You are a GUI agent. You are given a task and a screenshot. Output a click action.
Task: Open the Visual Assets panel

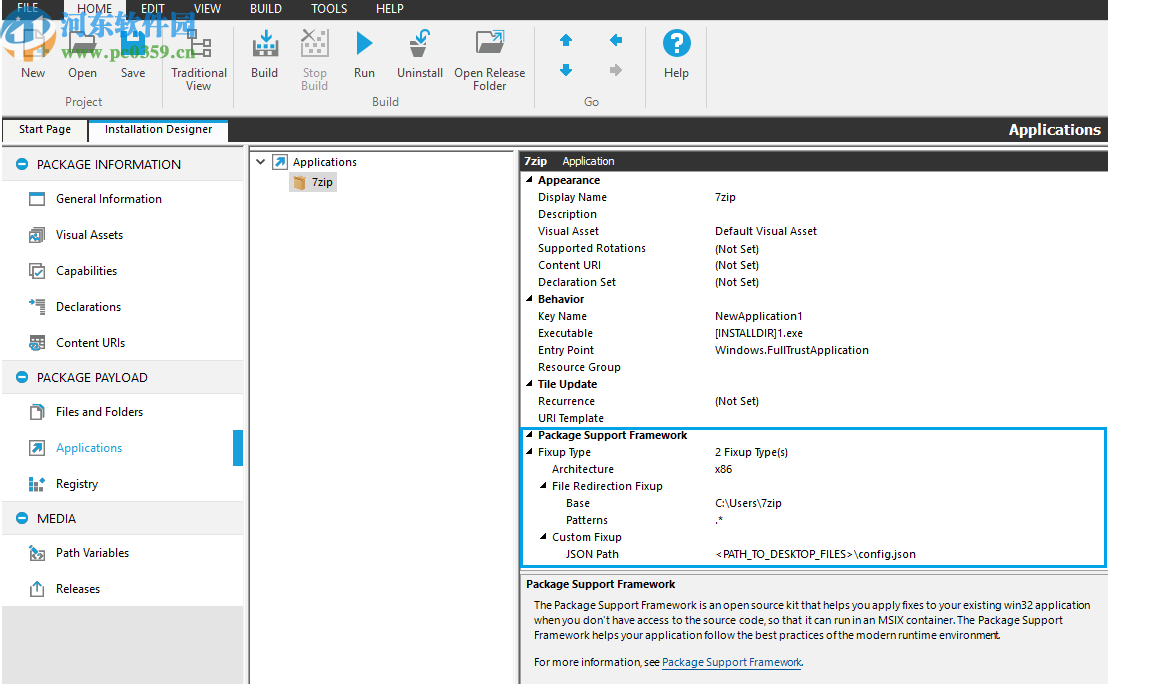pos(90,234)
